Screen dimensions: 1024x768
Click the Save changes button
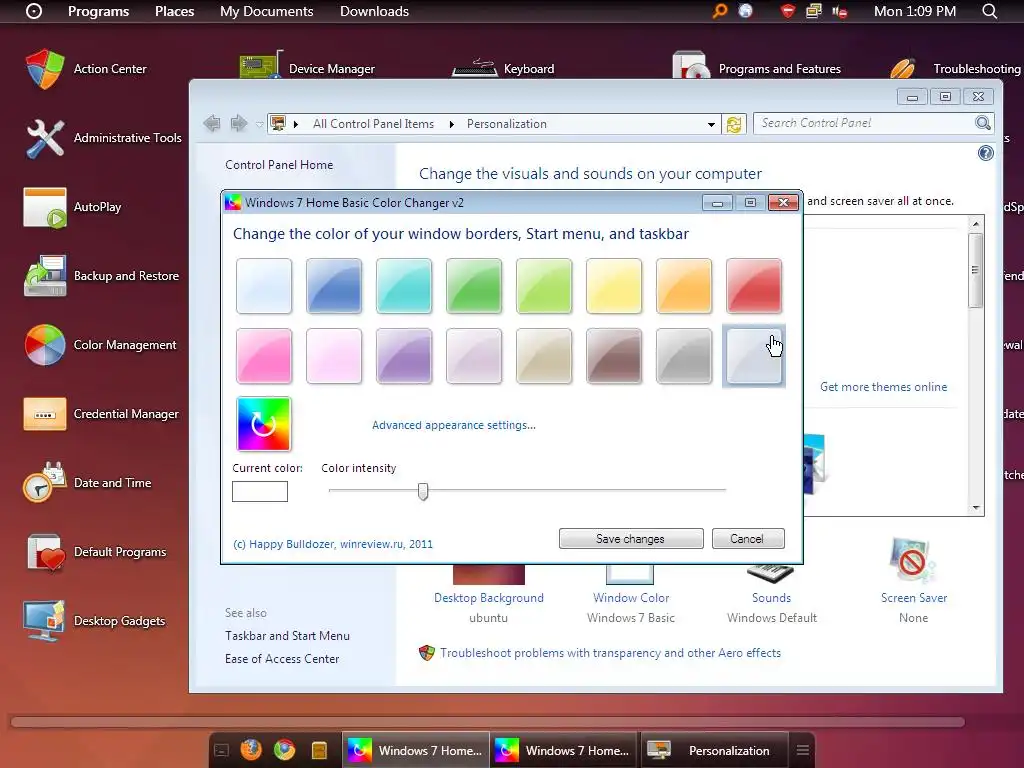click(631, 539)
